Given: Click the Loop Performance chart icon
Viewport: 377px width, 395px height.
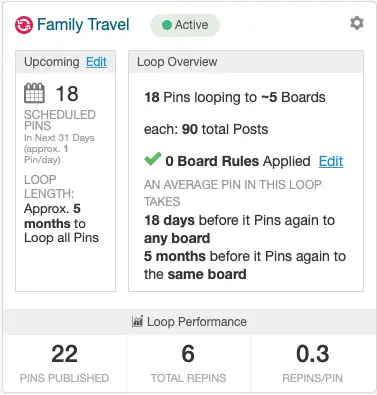Looking at the screenshot, I should 137,321.
